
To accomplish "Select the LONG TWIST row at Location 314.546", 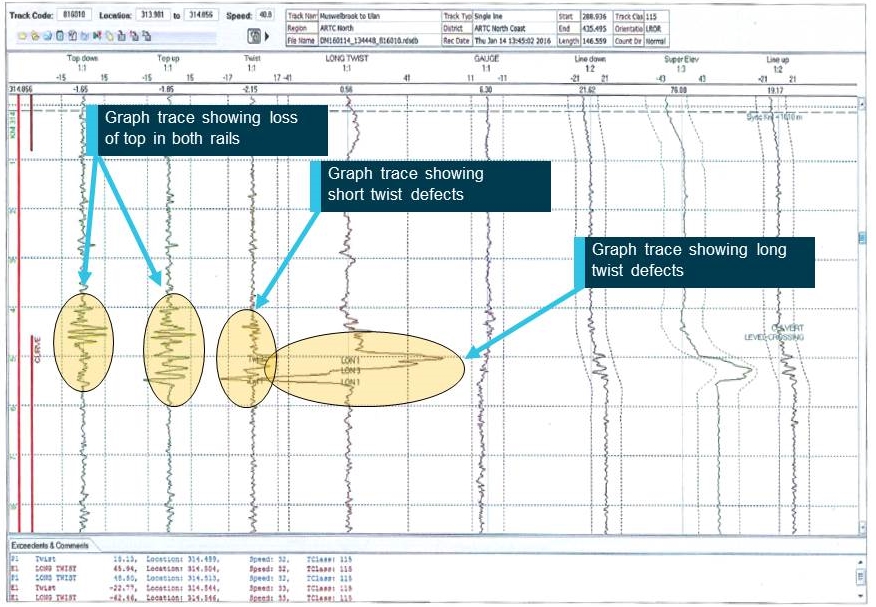I will click(182, 598).
